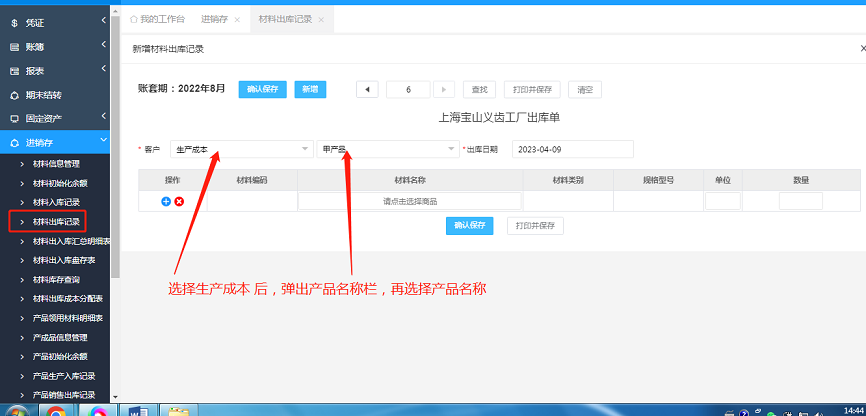Open the 客户 dropdown showing 生产成本

(242, 149)
